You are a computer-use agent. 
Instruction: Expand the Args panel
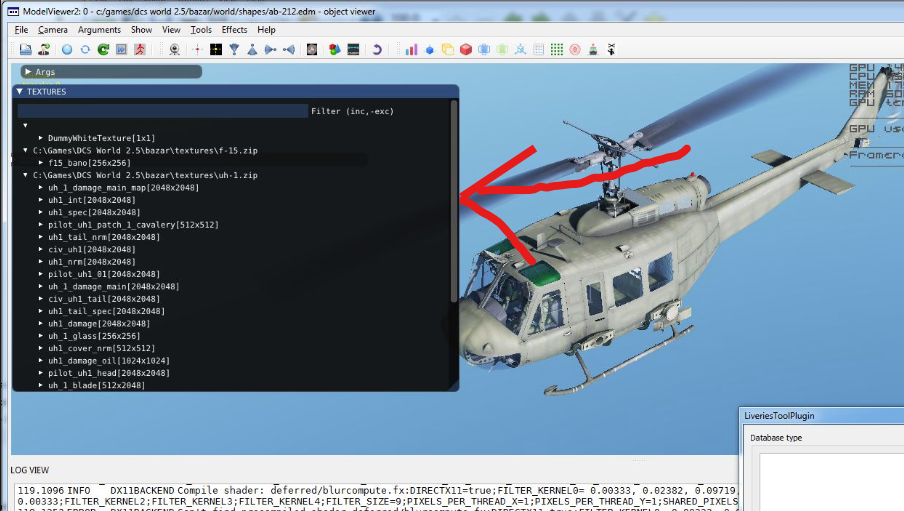(x=28, y=72)
